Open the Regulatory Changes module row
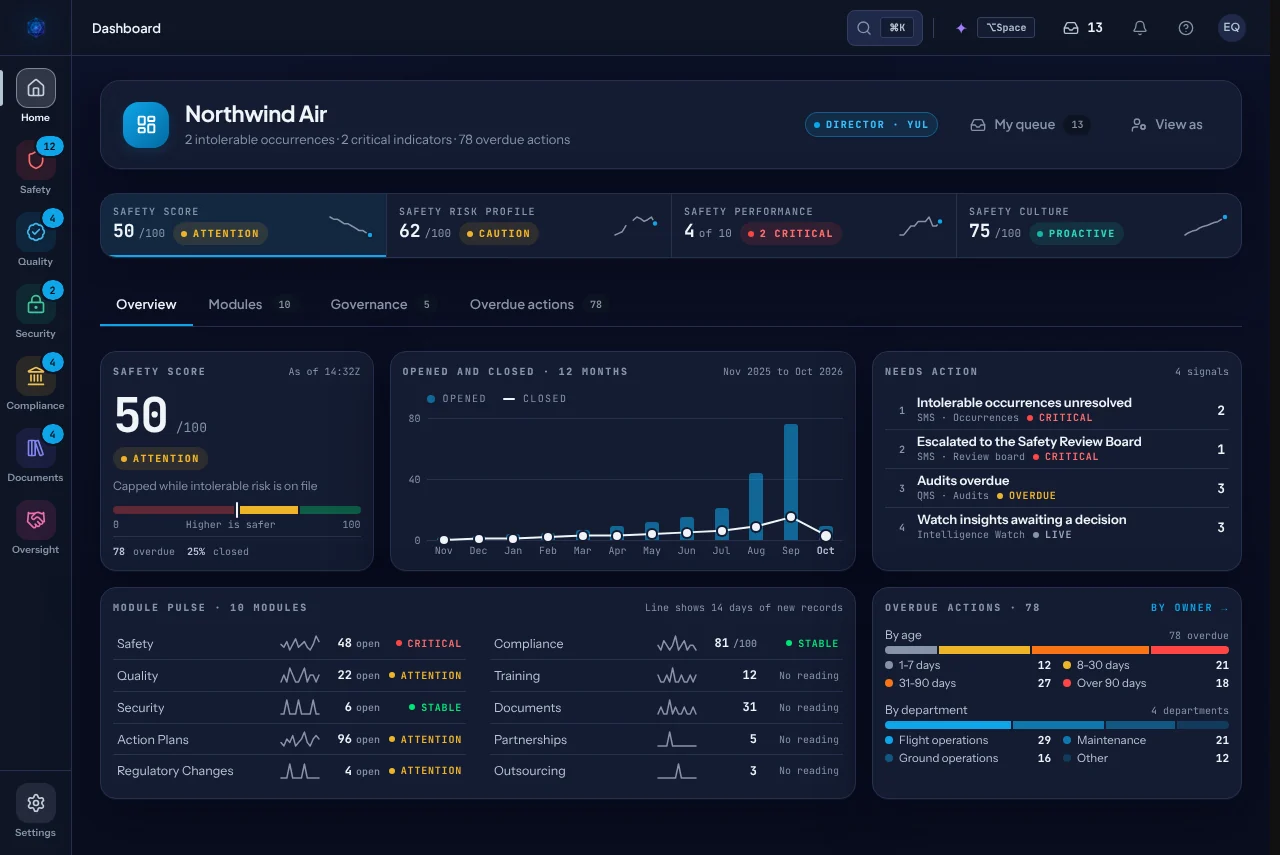Screen dimensions: 1280x855 (289, 771)
